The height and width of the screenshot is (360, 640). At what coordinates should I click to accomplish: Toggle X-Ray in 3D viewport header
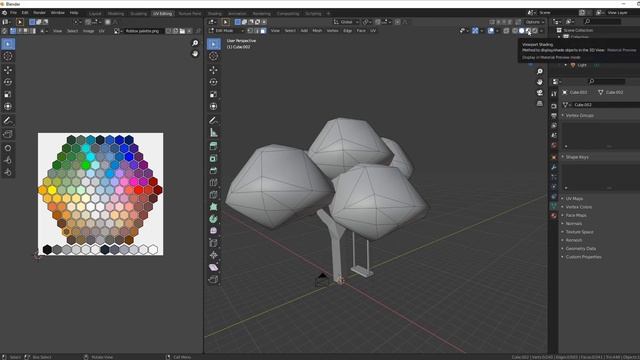coord(506,31)
